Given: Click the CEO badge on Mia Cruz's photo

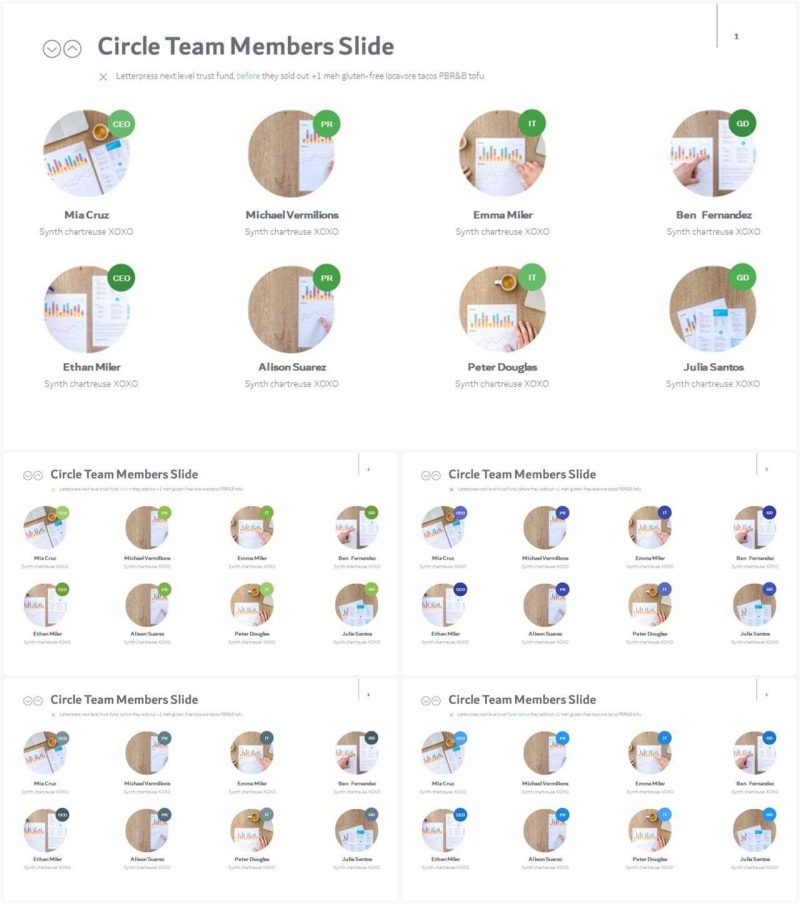Looking at the screenshot, I should tap(121, 124).
